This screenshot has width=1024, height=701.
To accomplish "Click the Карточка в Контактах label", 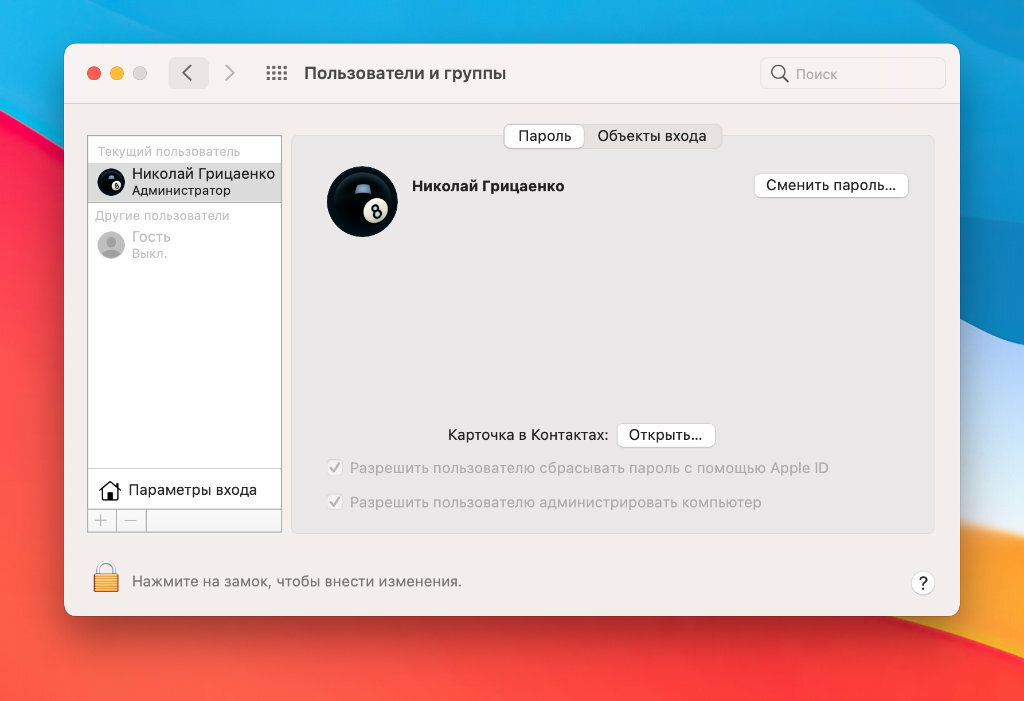I will pyautogui.click(x=528, y=435).
